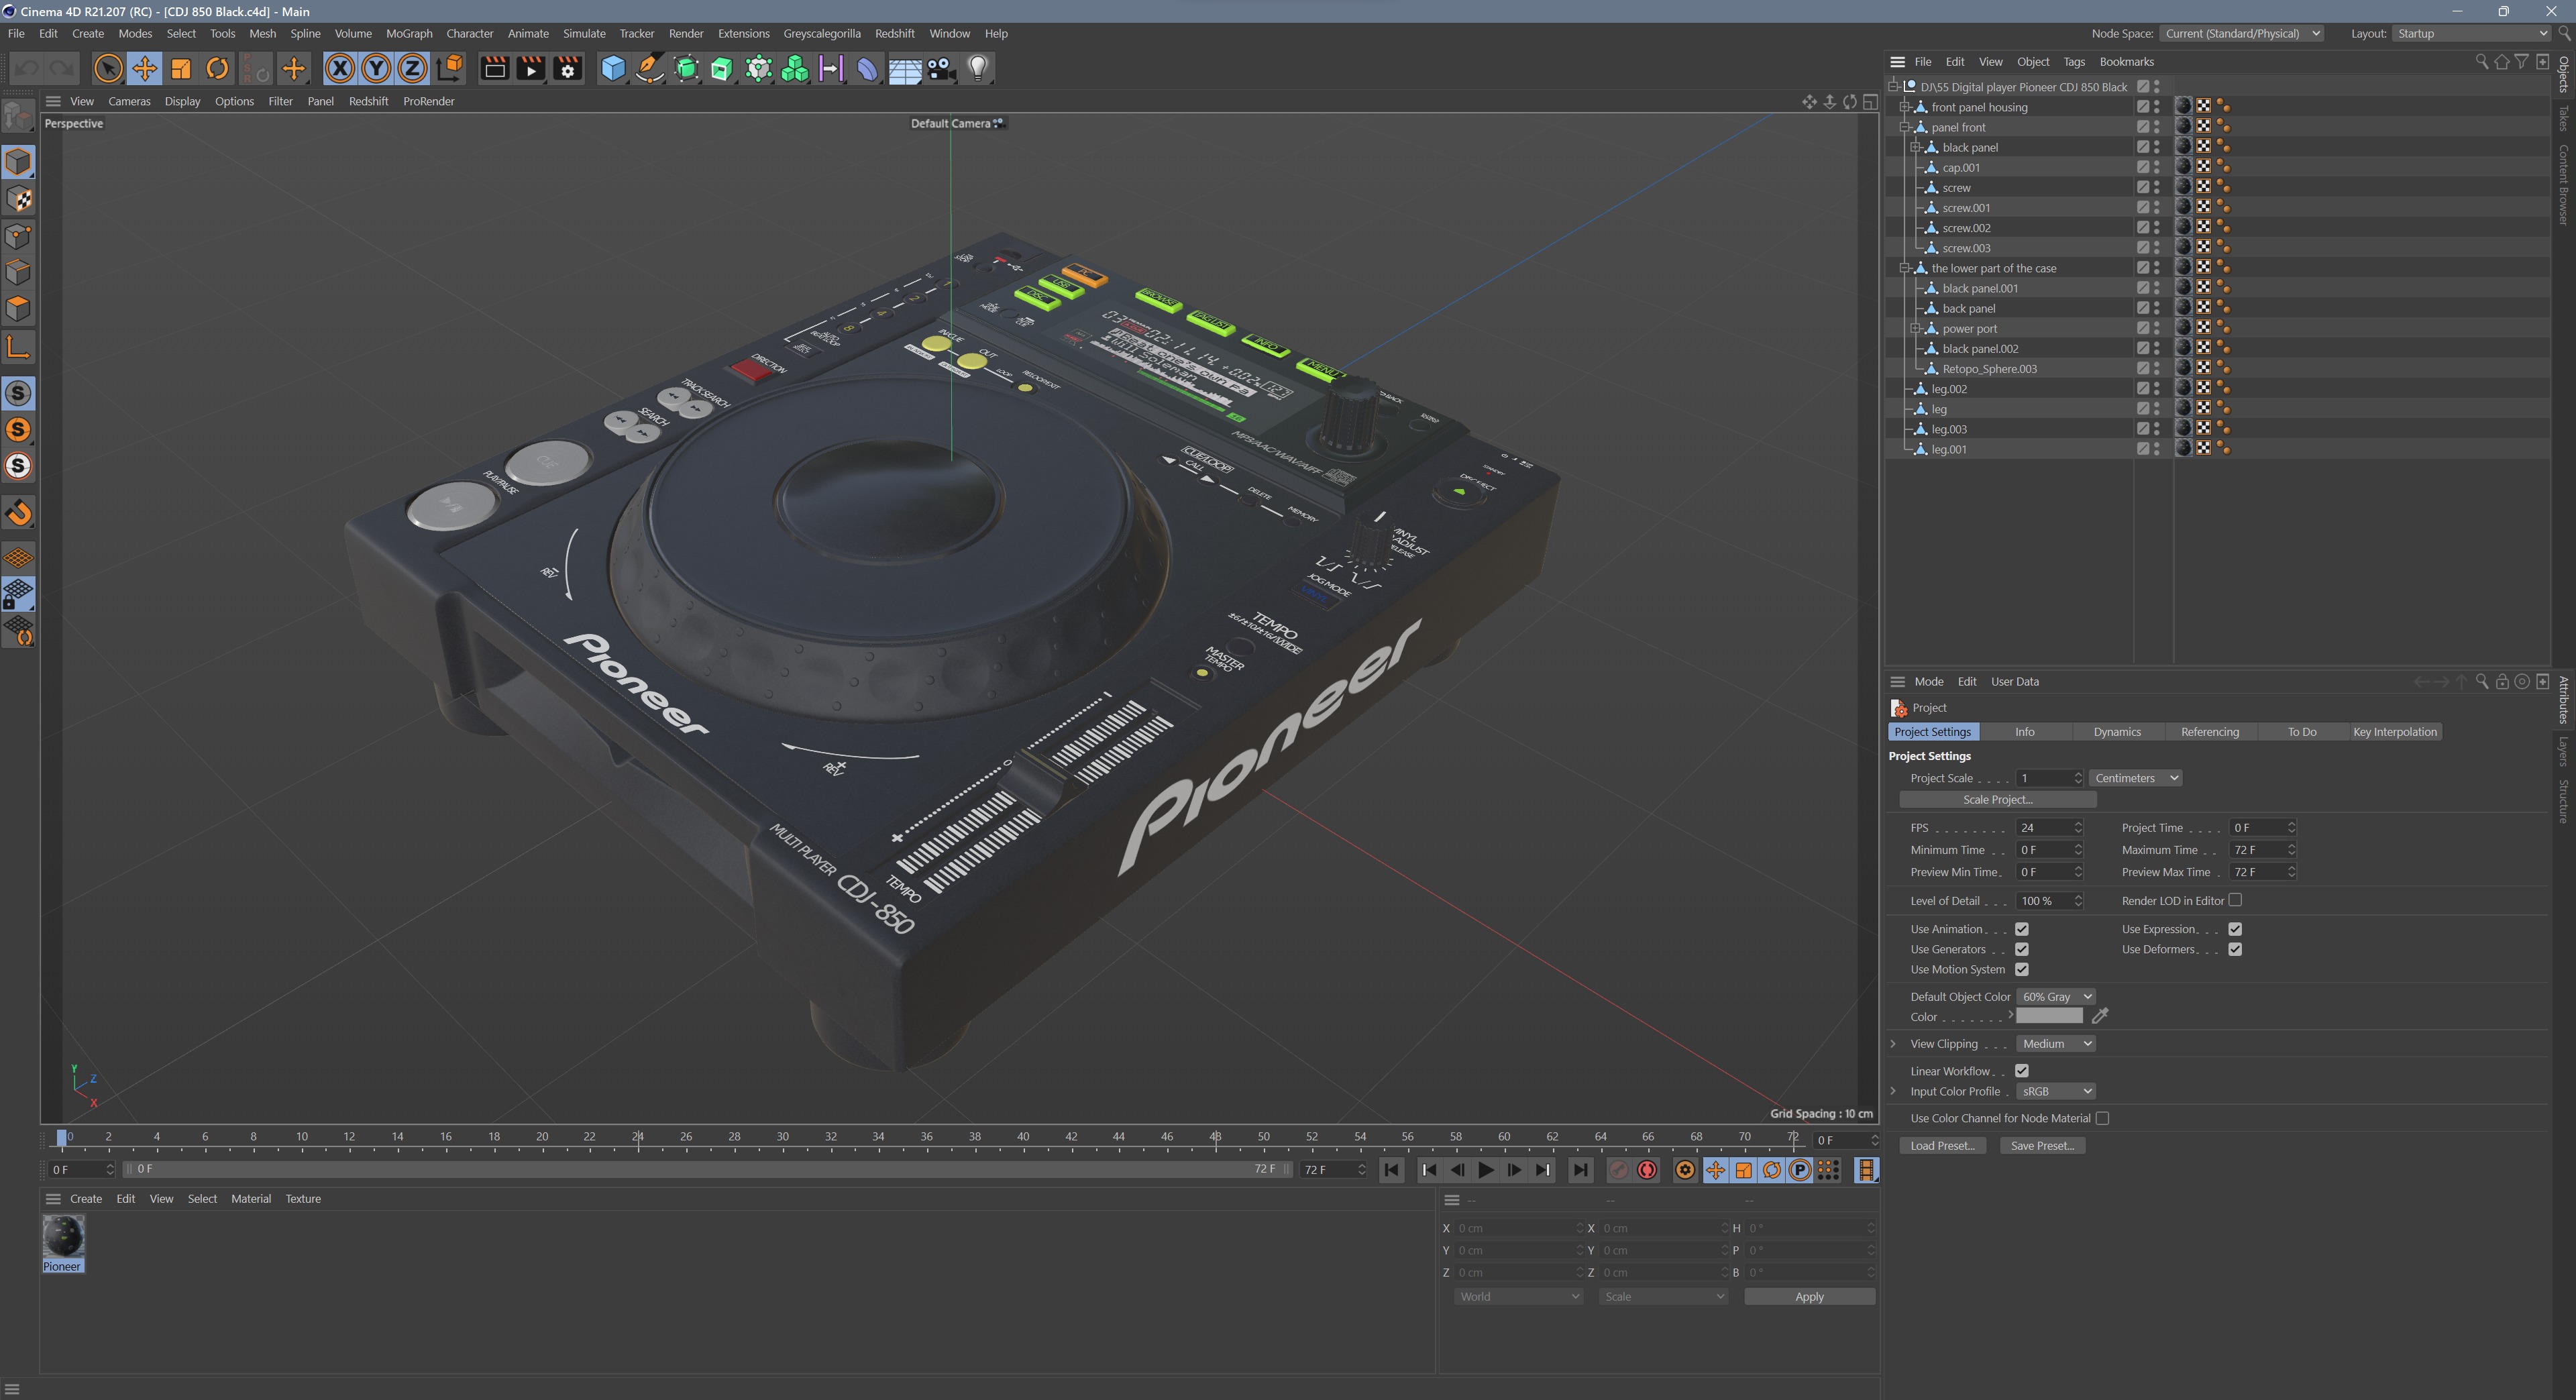The image size is (2576, 1400).
Task: Click the Load Preset... button
Action: click(1942, 1146)
